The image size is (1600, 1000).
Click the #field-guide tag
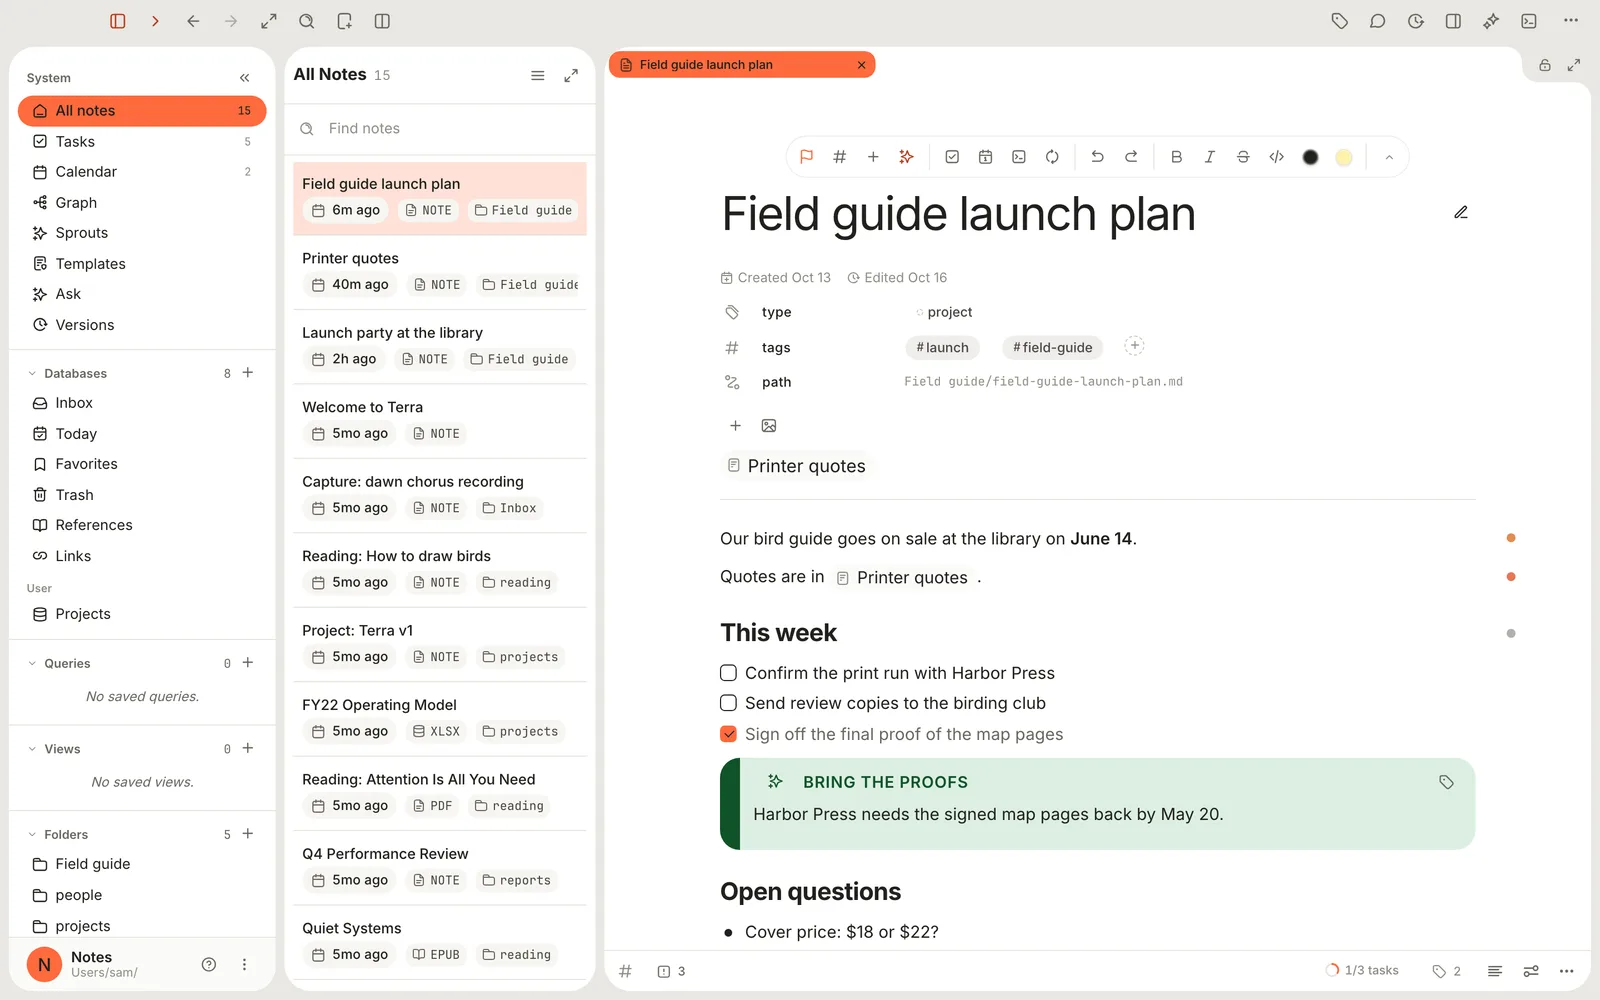(x=1052, y=348)
